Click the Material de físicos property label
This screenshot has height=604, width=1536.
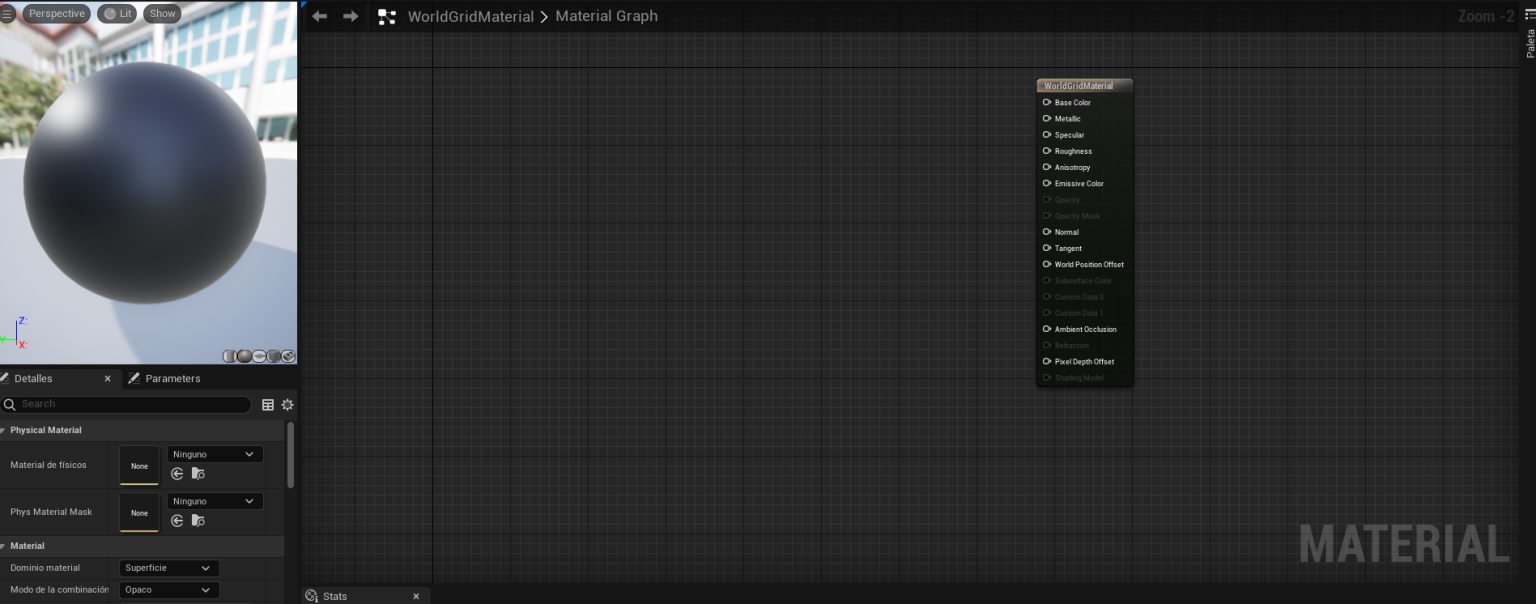[48, 465]
